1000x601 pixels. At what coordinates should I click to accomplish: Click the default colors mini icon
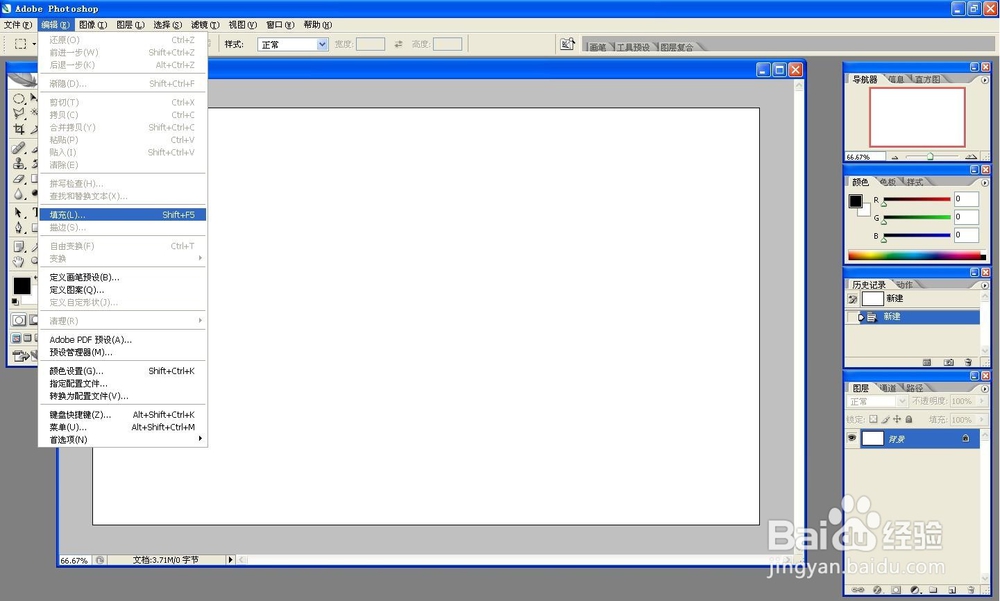(x=15, y=302)
